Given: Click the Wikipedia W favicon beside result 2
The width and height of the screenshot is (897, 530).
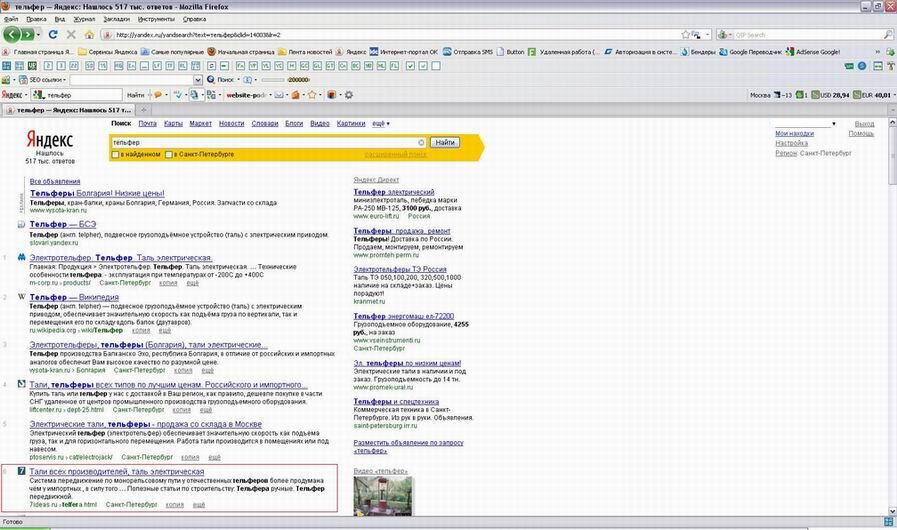Looking at the screenshot, I should pyautogui.click(x=21, y=296).
